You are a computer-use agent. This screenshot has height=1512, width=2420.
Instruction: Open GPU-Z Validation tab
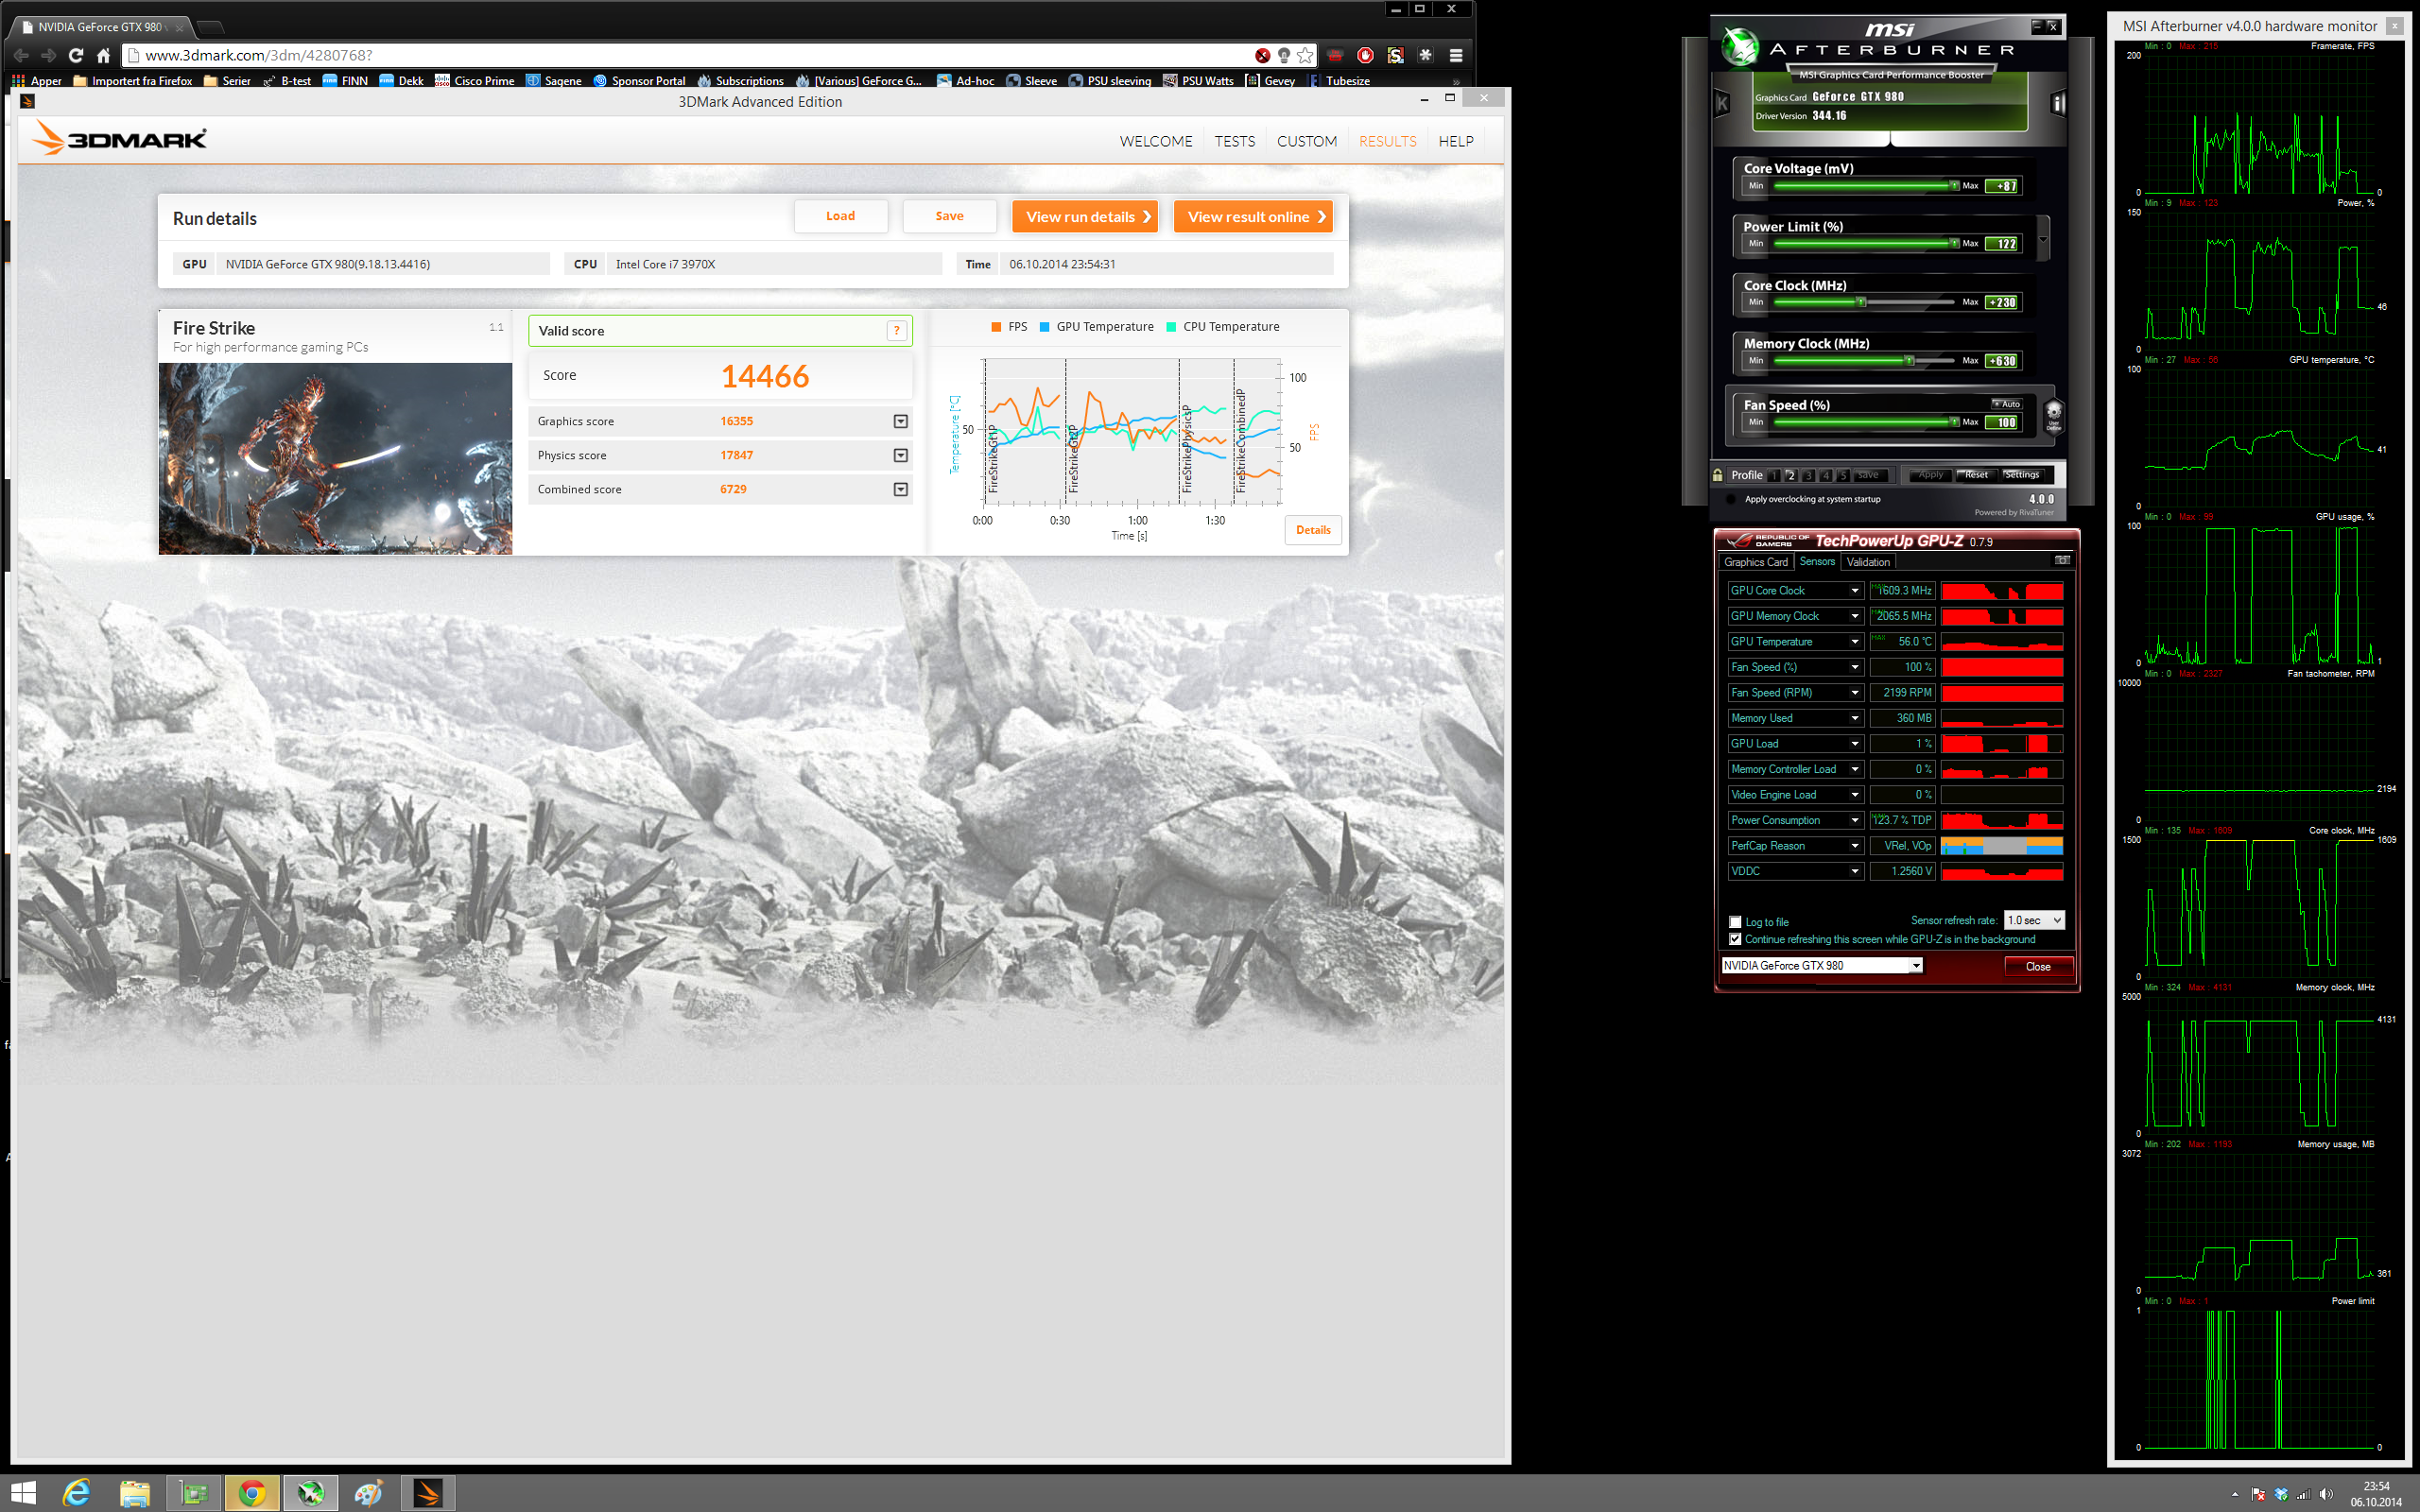point(1868,562)
